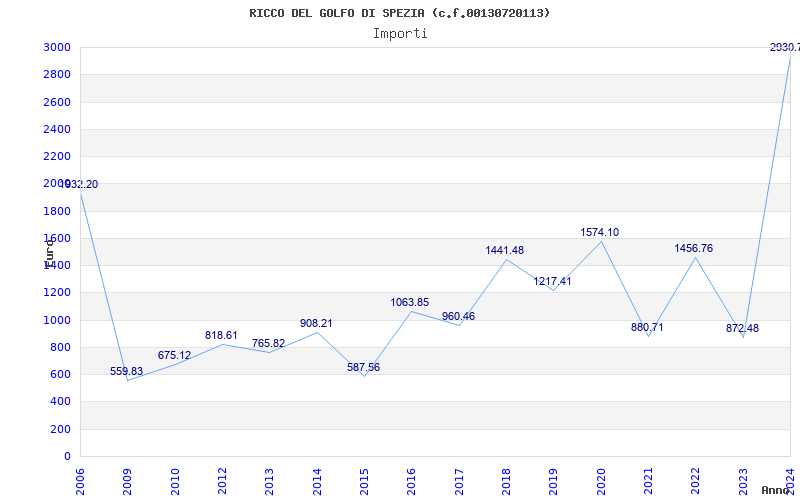This screenshot has height=500, width=800.
Task: Click the 587.56 data label
Action: (363, 367)
